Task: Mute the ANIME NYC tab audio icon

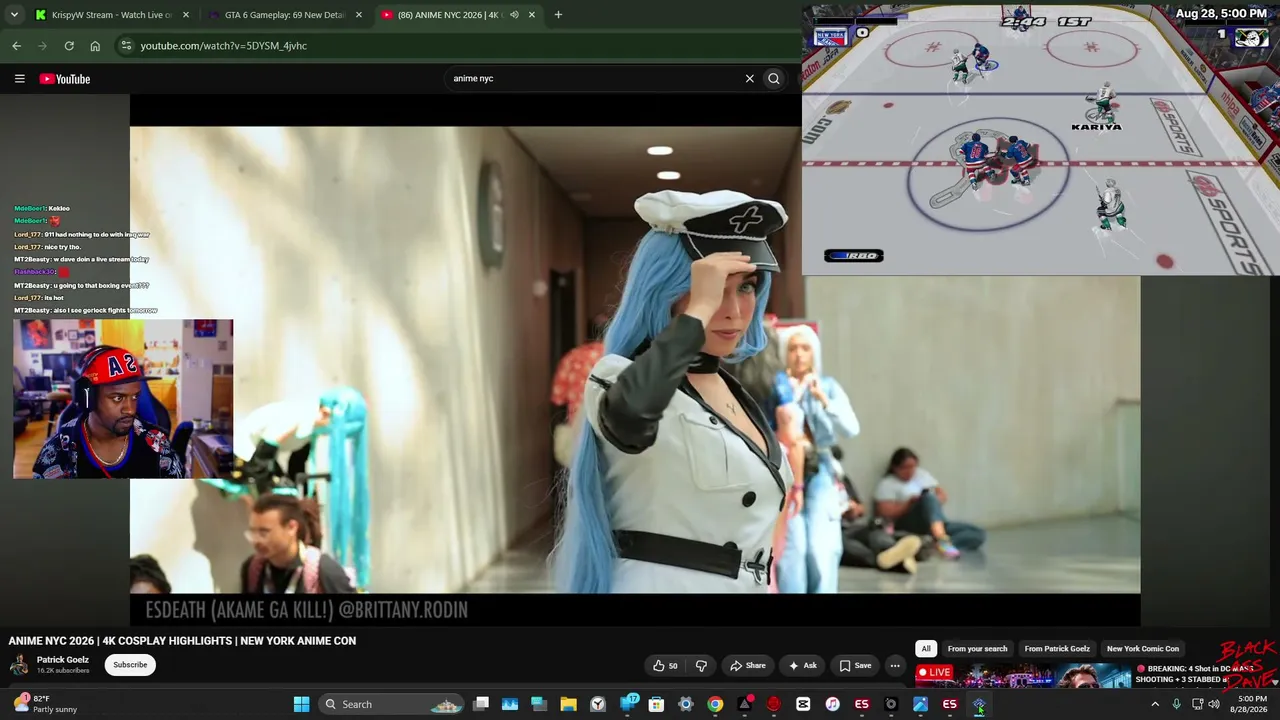Action: 514,15
